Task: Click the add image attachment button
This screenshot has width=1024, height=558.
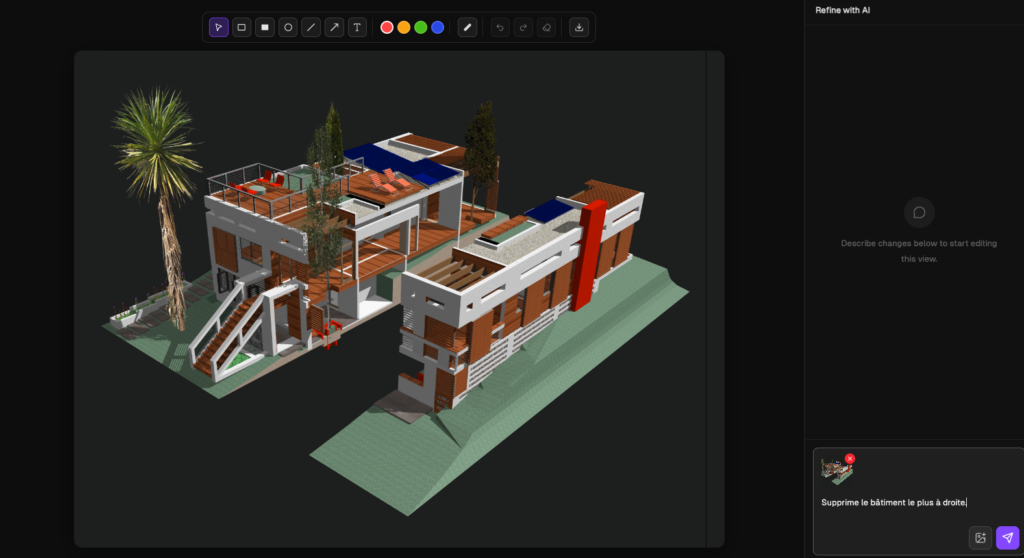Action: tap(980, 538)
